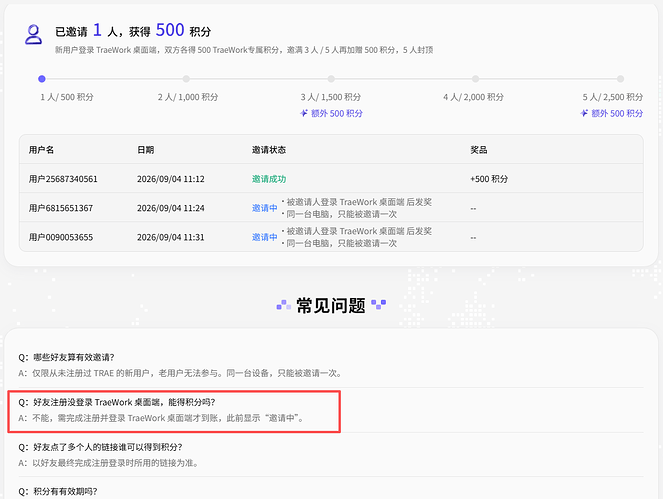Click the 1 人/ 500 积分 label
The image size is (663, 499).
(67, 97)
